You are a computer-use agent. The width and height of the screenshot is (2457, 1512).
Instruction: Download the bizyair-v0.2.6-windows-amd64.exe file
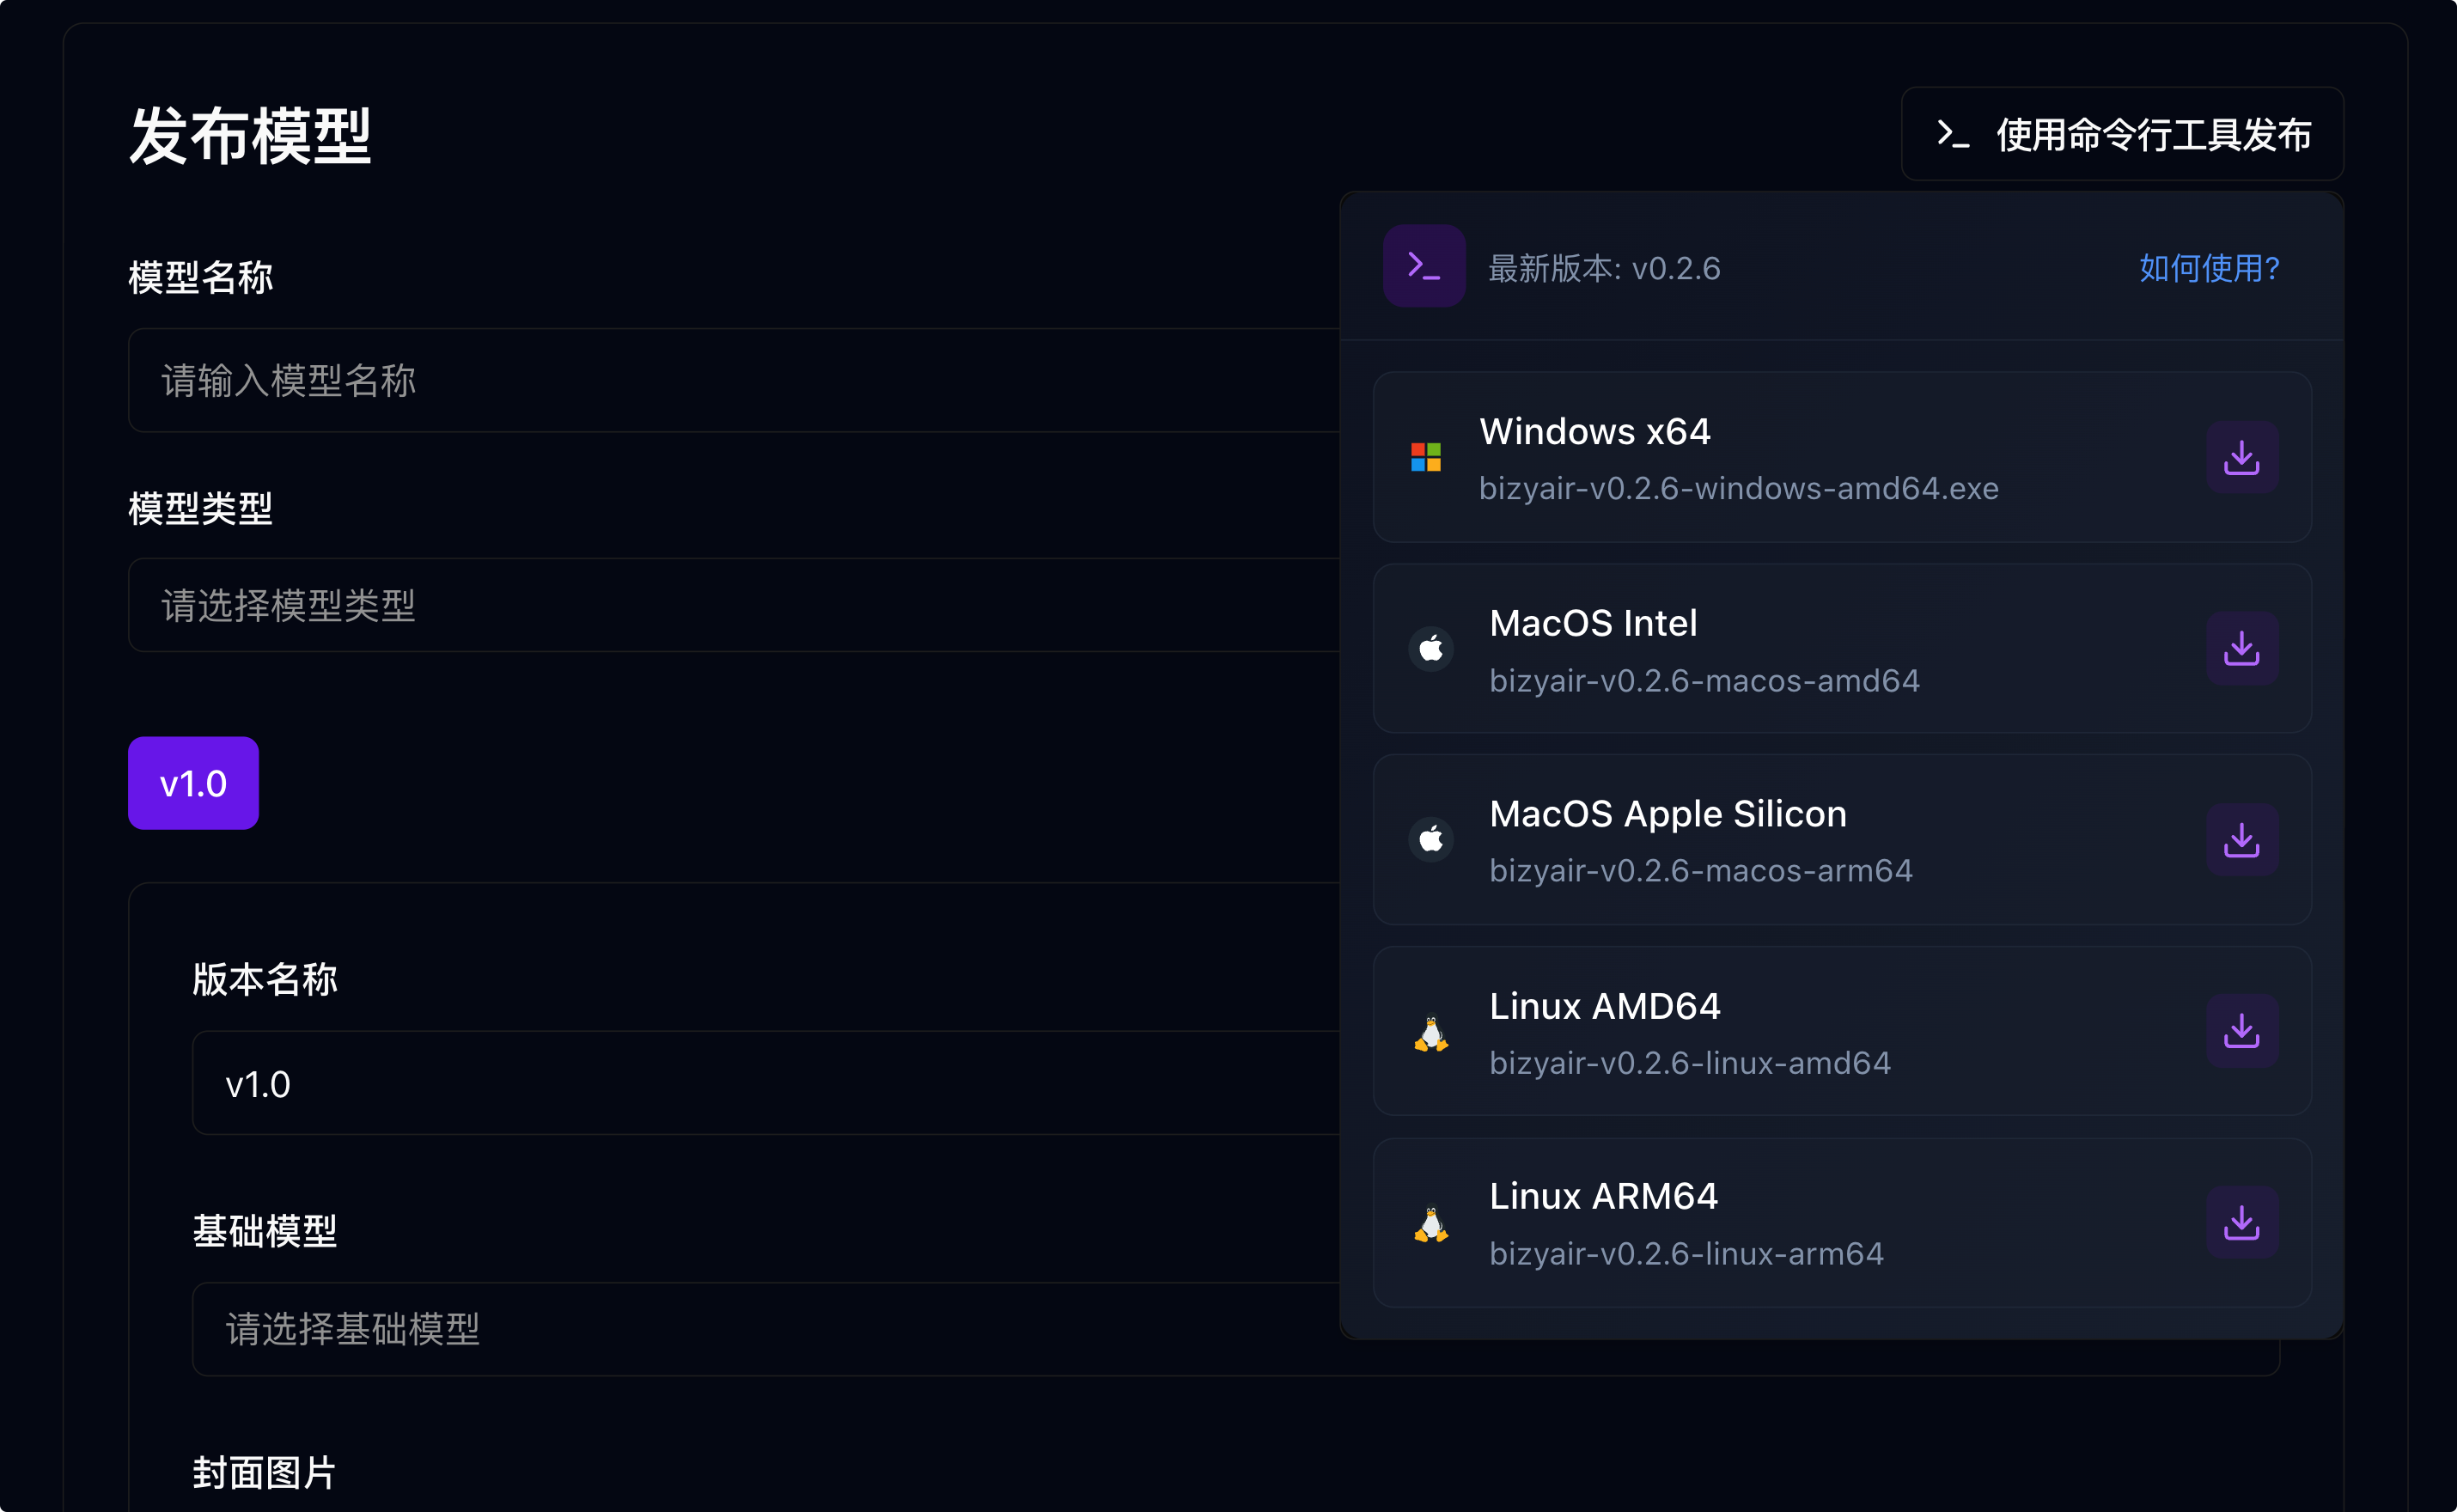[2242, 457]
